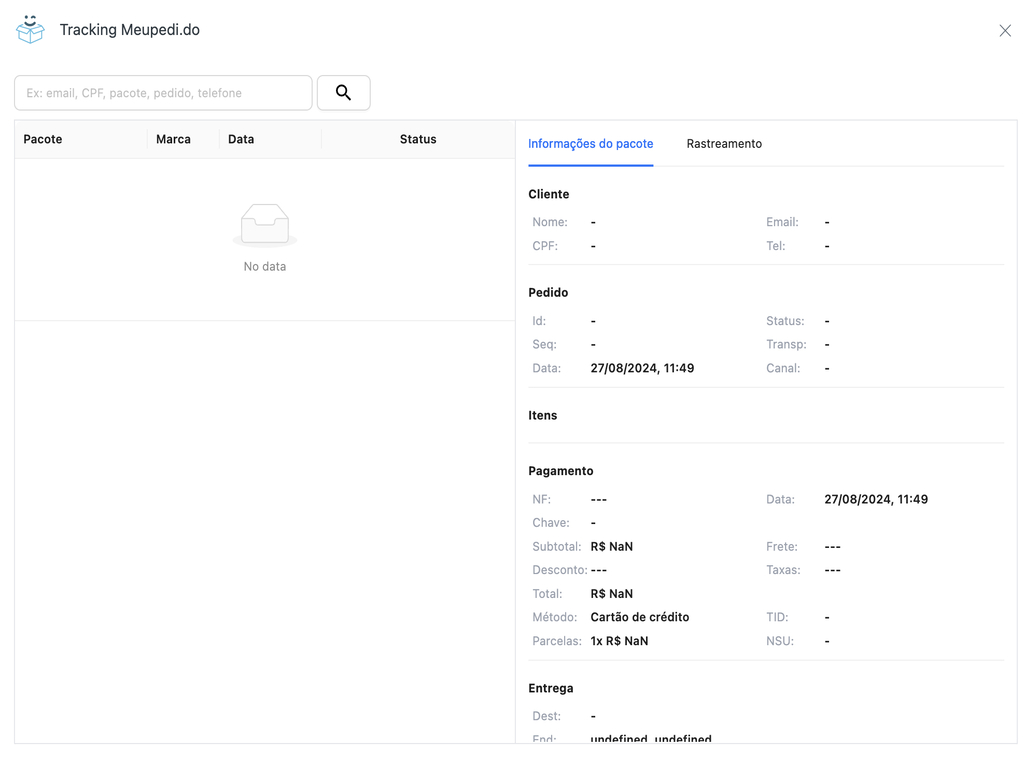This screenshot has height=768, width=1024.
Task: Click the Cliente section heading
Action: click(x=546, y=193)
